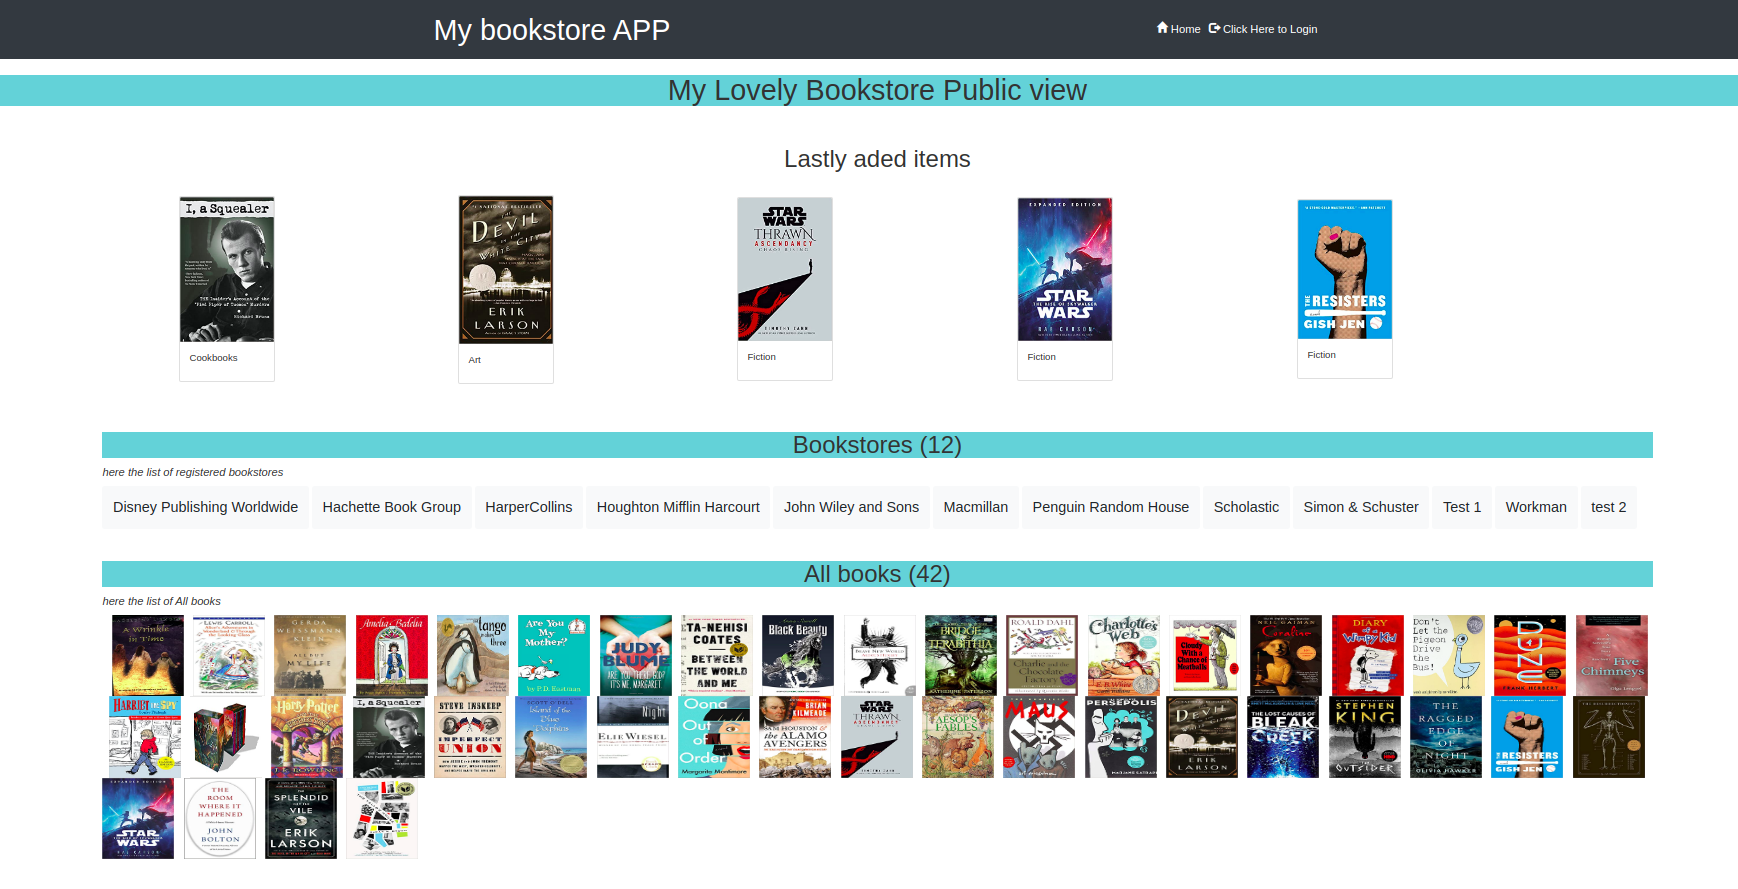Open the Scholastic bookstore
The image size is (1738, 889).
[1246, 507]
